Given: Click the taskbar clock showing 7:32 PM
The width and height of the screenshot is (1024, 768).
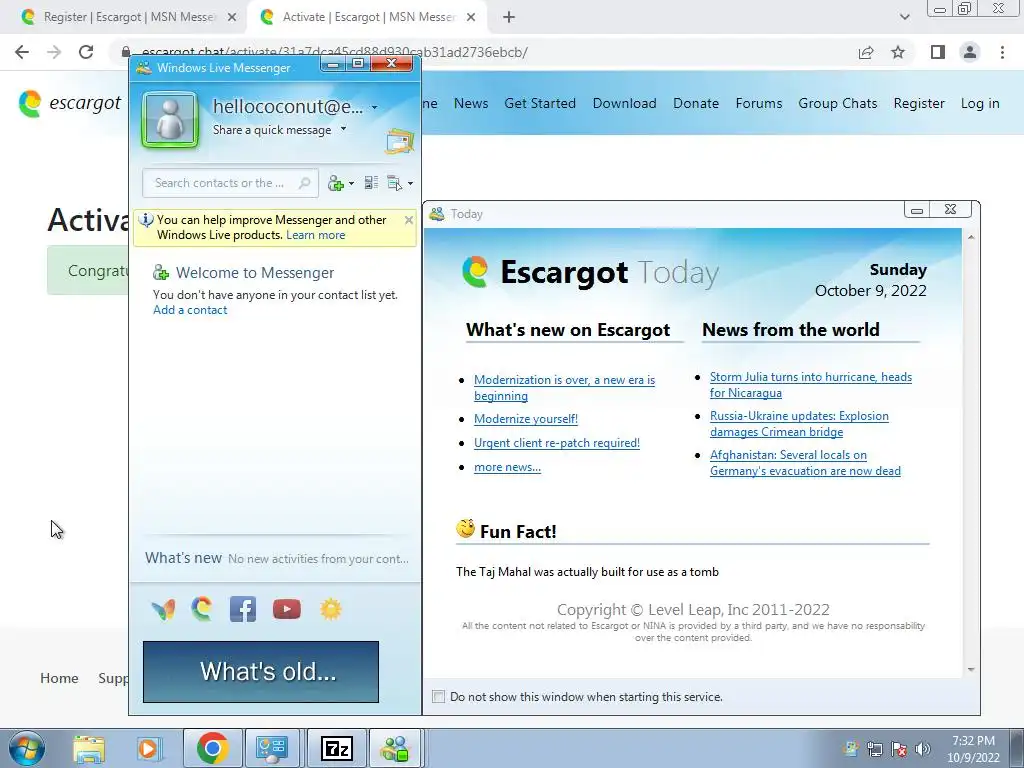Looking at the screenshot, I should click(973, 749).
